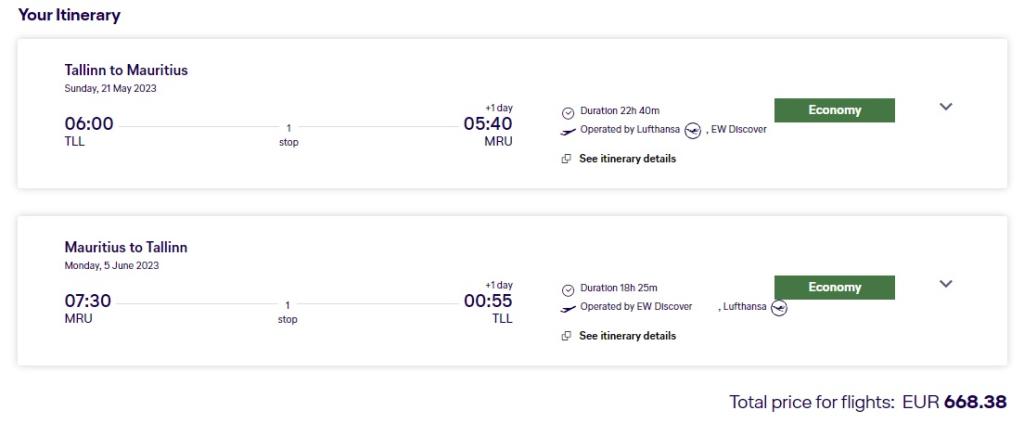This screenshot has width=1024, height=436.
Task: Click the 1 stop label on the return flight
Action: pyautogui.click(x=288, y=312)
